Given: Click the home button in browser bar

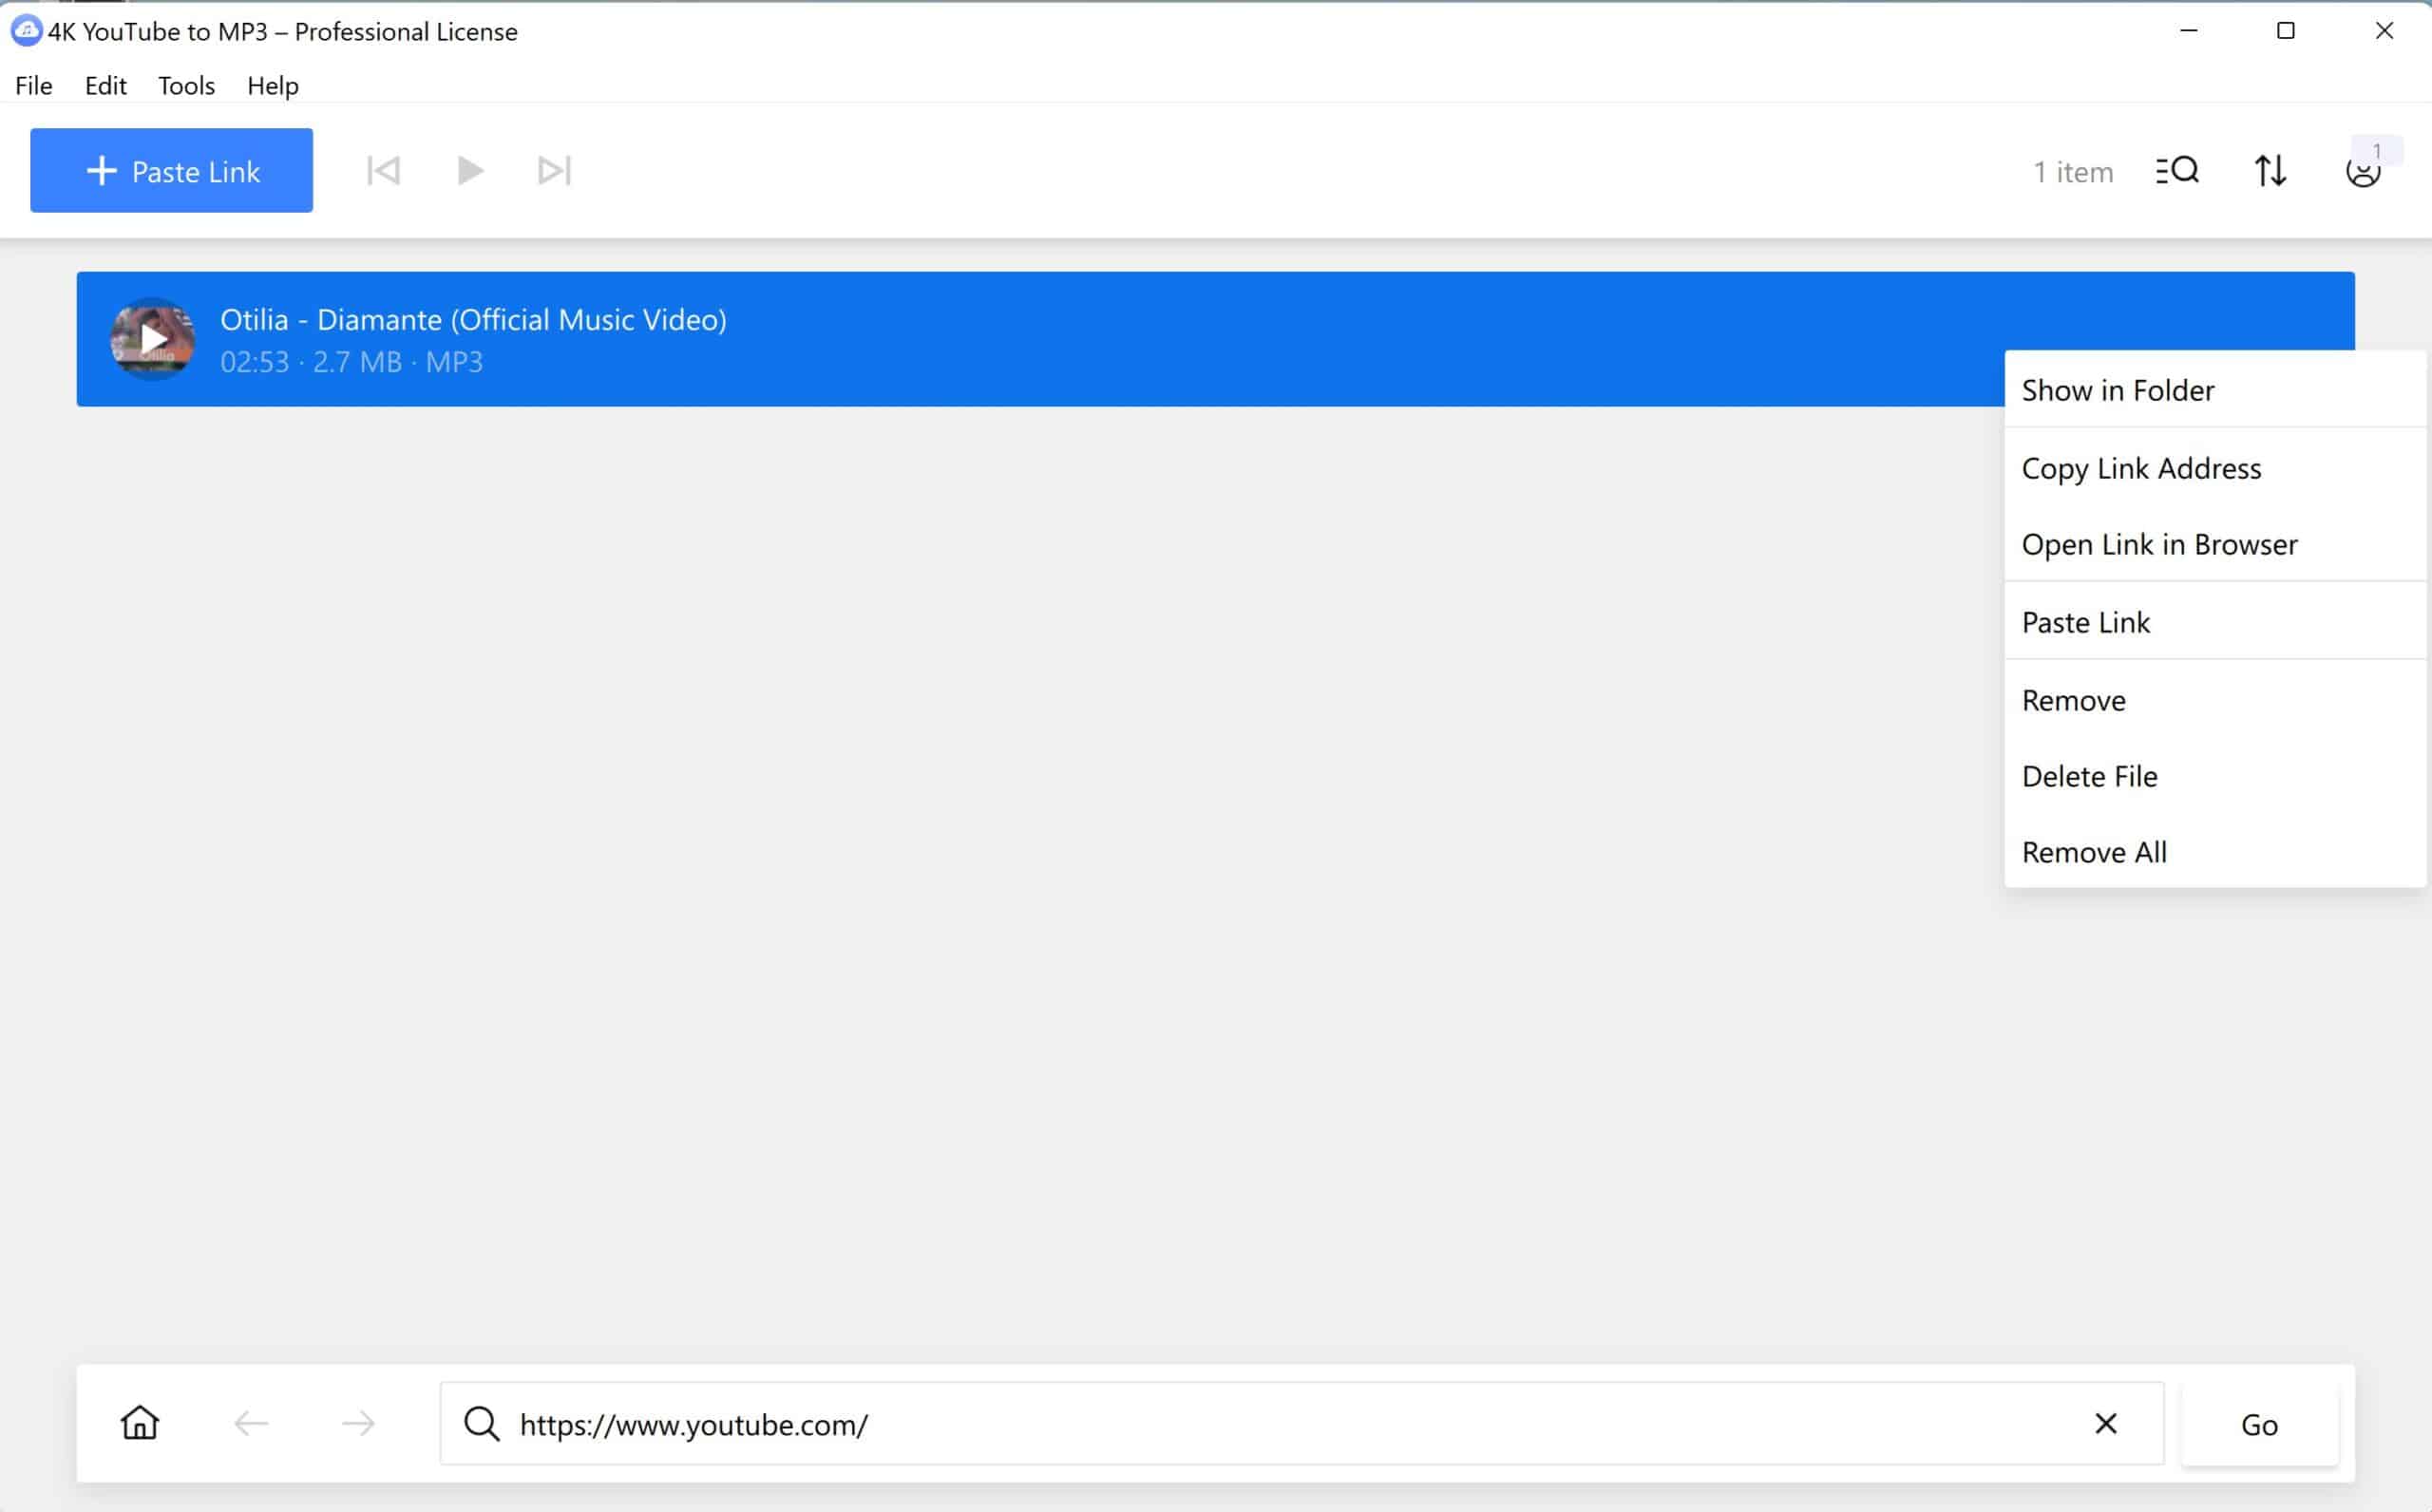Looking at the screenshot, I should click(x=142, y=1423).
